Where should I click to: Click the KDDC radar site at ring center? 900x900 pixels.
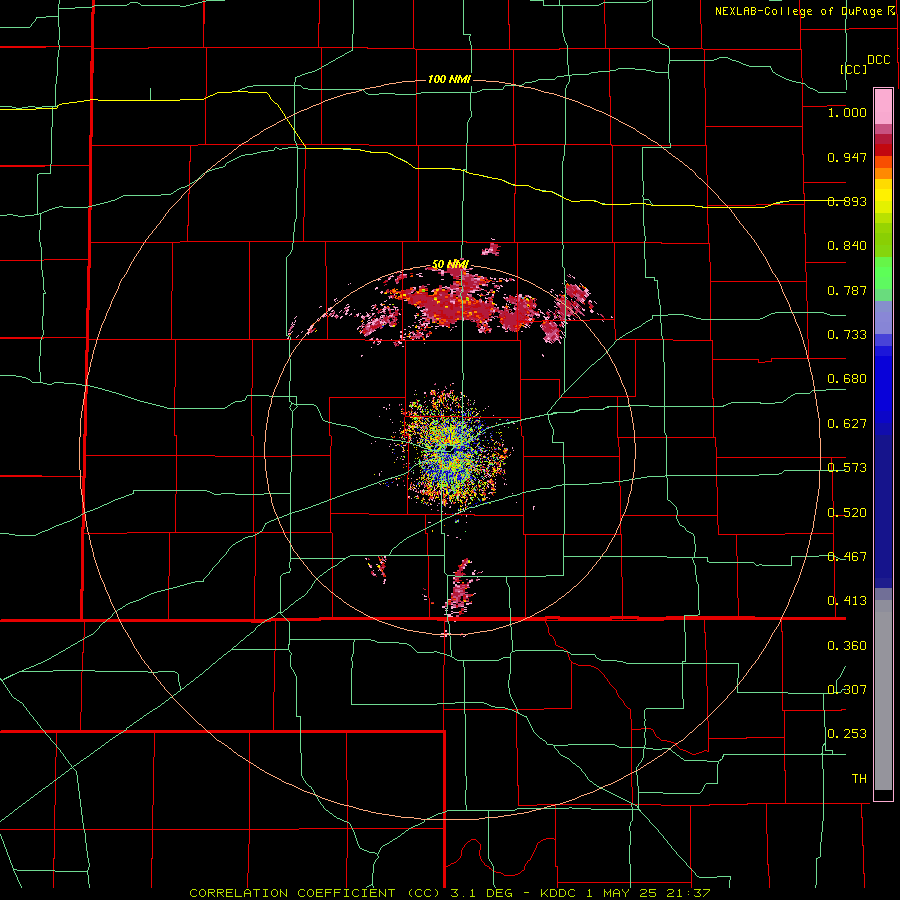pyautogui.click(x=450, y=450)
